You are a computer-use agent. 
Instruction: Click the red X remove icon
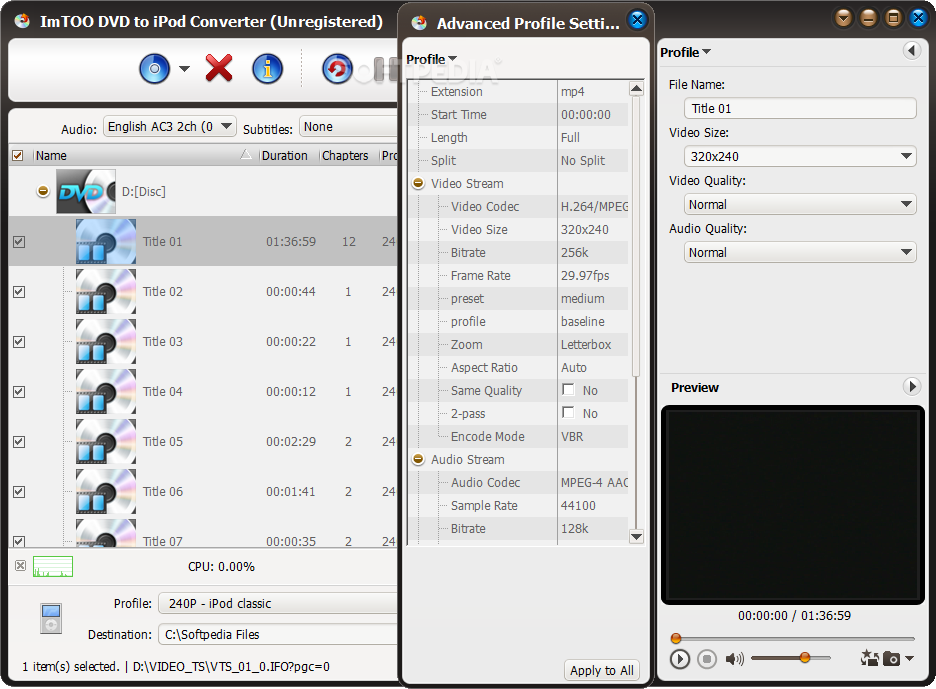click(219, 68)
